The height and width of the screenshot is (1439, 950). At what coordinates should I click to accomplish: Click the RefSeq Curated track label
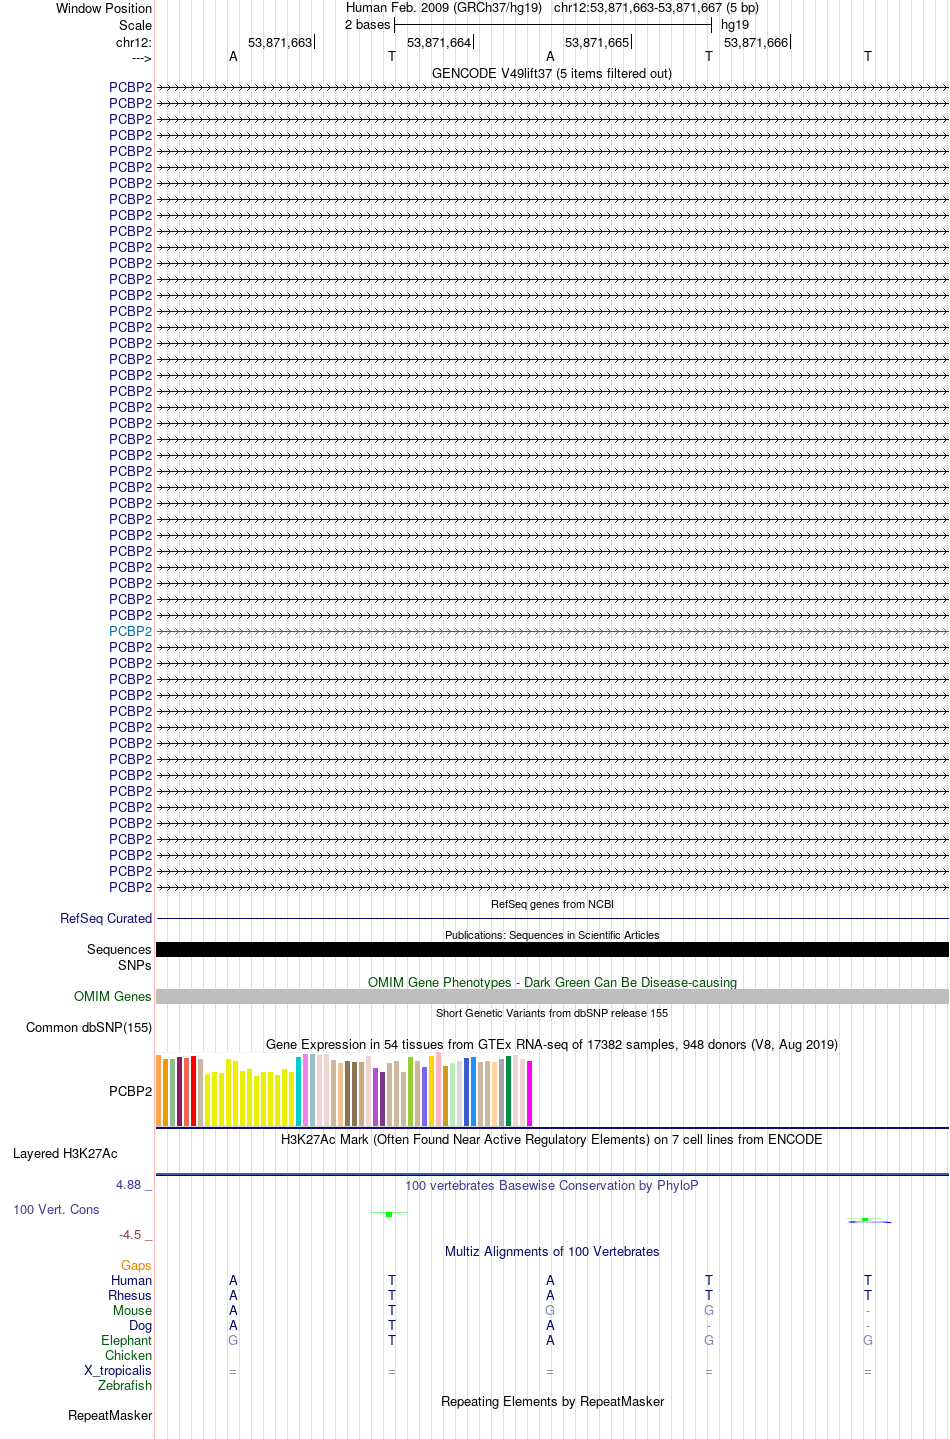[x=106, y=918]
